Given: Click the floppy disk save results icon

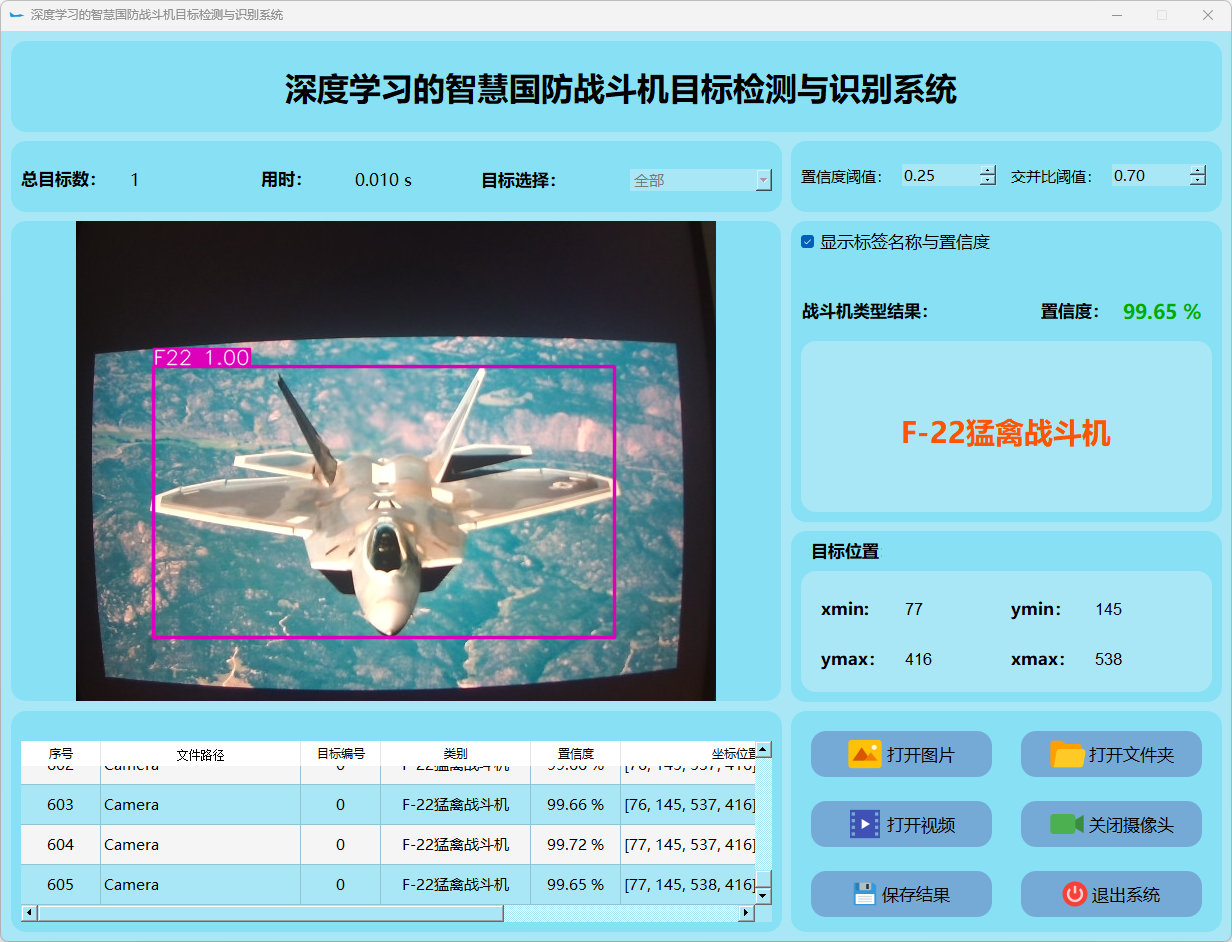Looking at the screenshot, I should pos(865,894).
